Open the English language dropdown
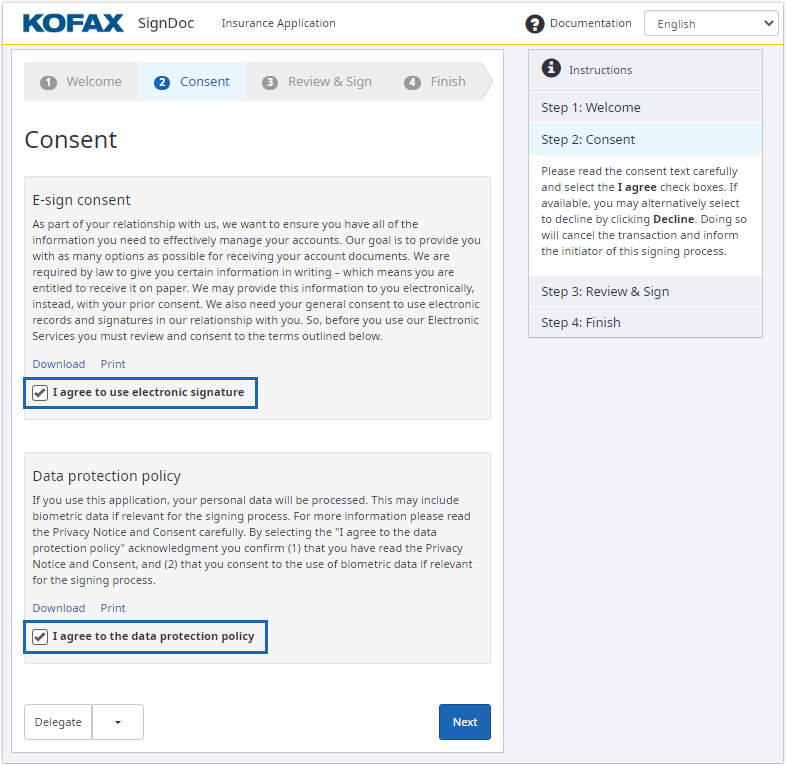Screen dimensions: 786x766 click(710, 24)
